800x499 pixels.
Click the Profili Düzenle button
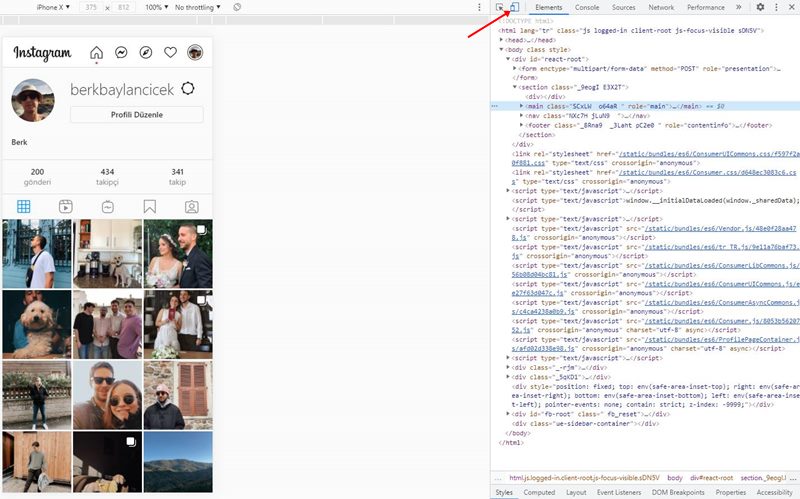click(x=137, y=115)
